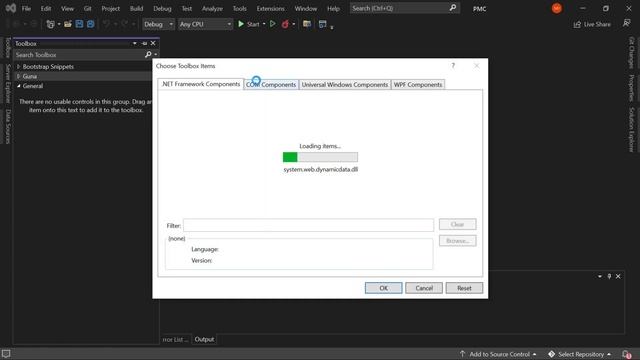Click the status bar feedback chat icon
Screen dimensions: 640x360
[x=6, y=354]
